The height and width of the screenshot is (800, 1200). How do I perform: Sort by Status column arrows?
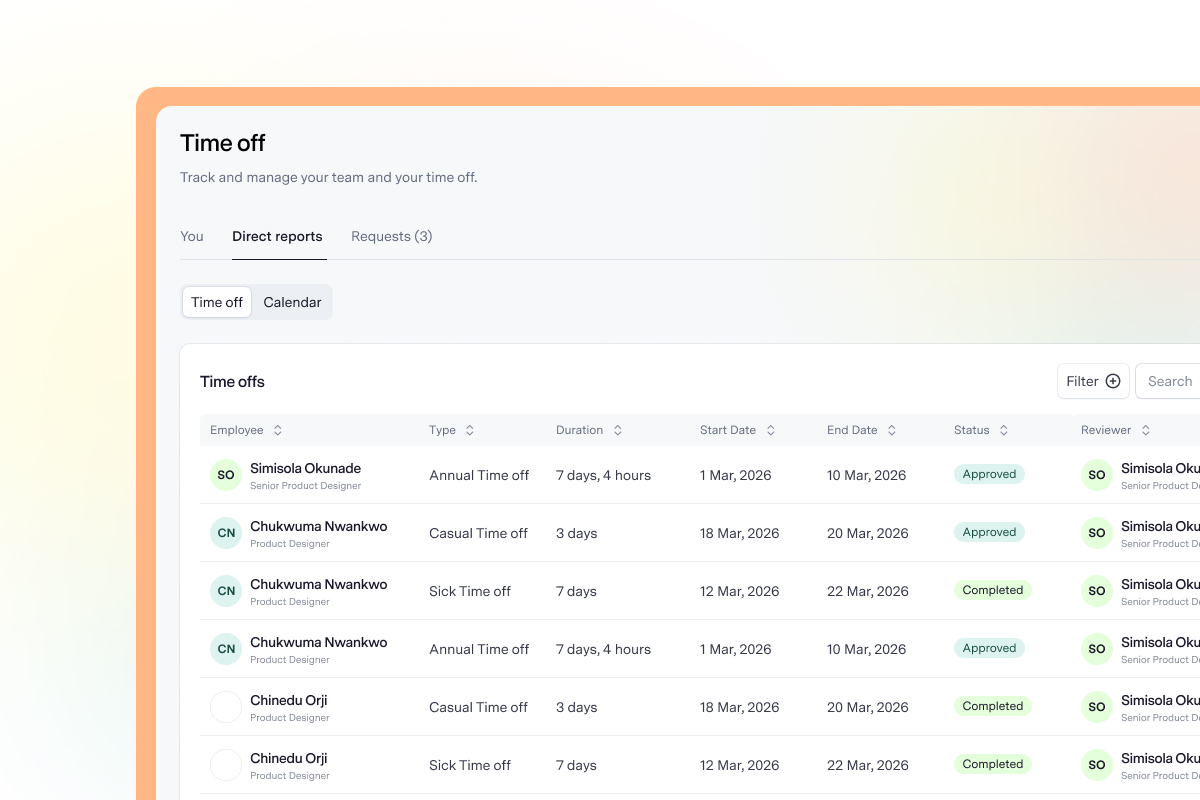(1004, 430)
